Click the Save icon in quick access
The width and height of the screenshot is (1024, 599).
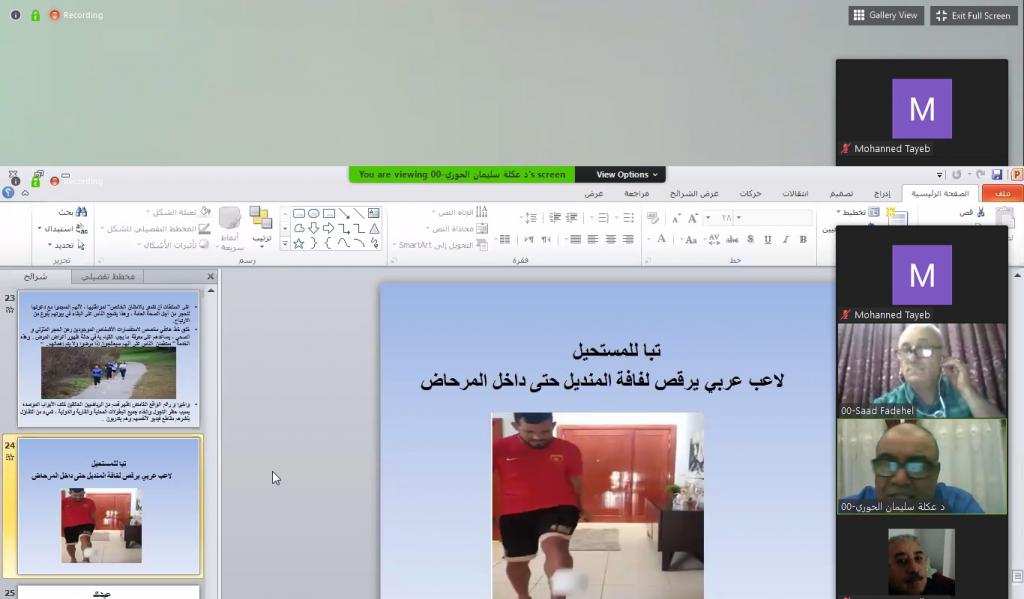(x=996, y=174)
